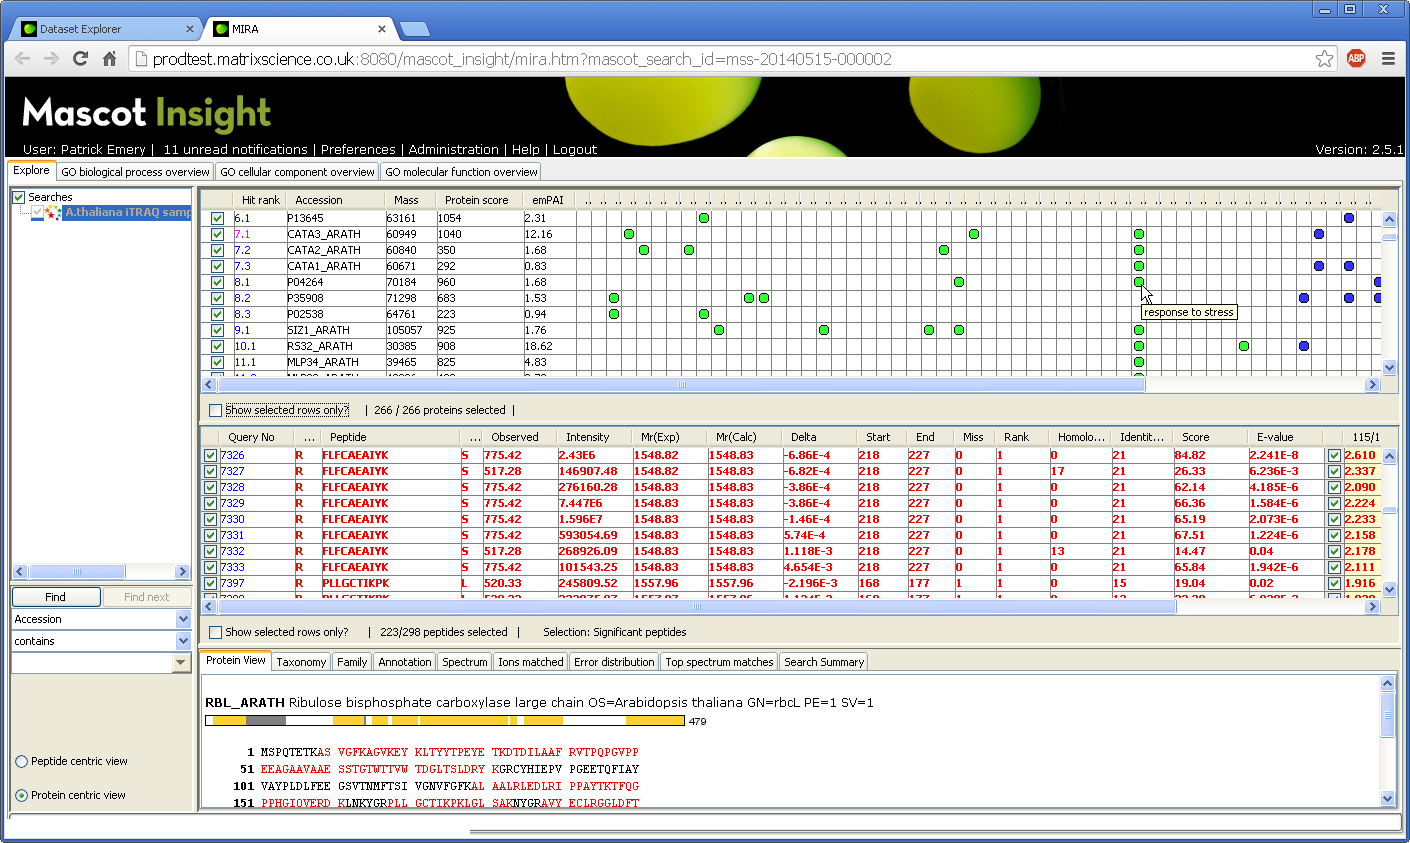Viewport: 1410px width, 843px height.
Task: Uncheck the CATA3_ARATH row checkbox
Action: pyautogui.click(x=217, y=234)
